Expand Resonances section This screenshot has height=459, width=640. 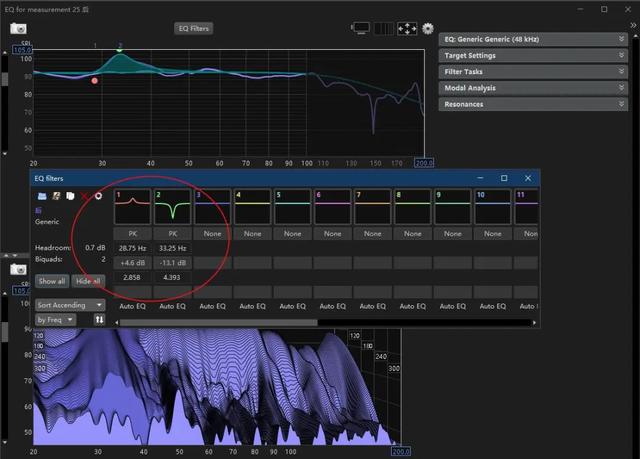(533, 104)
